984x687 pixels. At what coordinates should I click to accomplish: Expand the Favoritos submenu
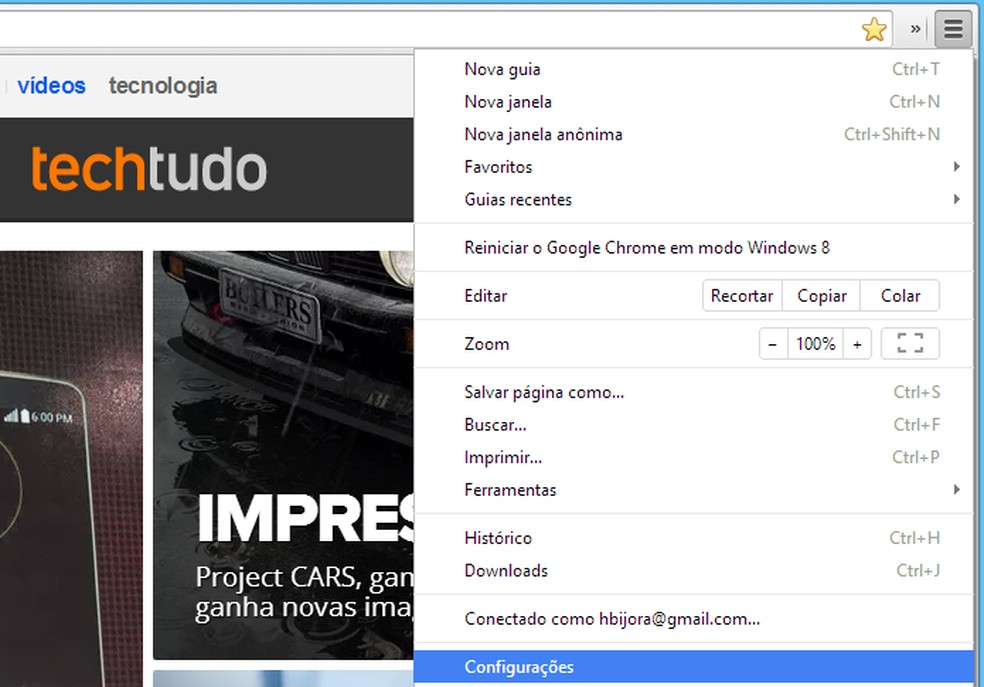[700, 167]
